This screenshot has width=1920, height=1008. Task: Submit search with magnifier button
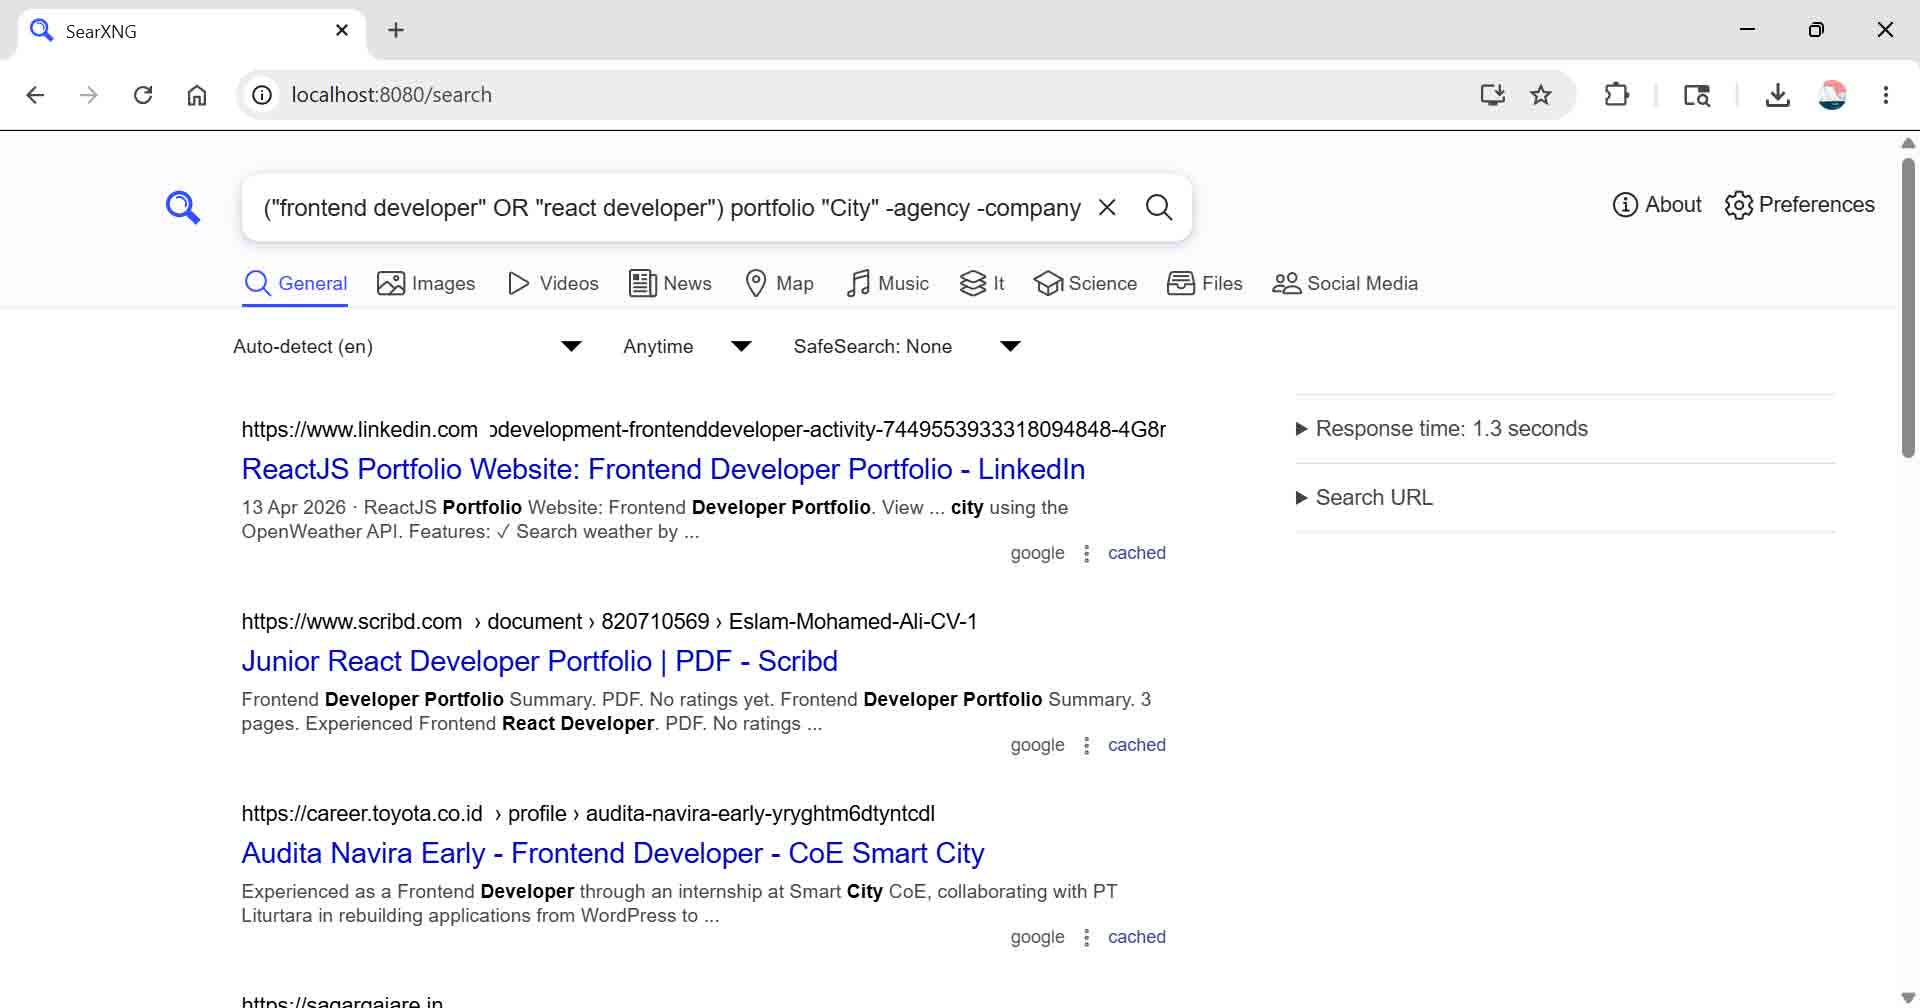[1159, 207]
